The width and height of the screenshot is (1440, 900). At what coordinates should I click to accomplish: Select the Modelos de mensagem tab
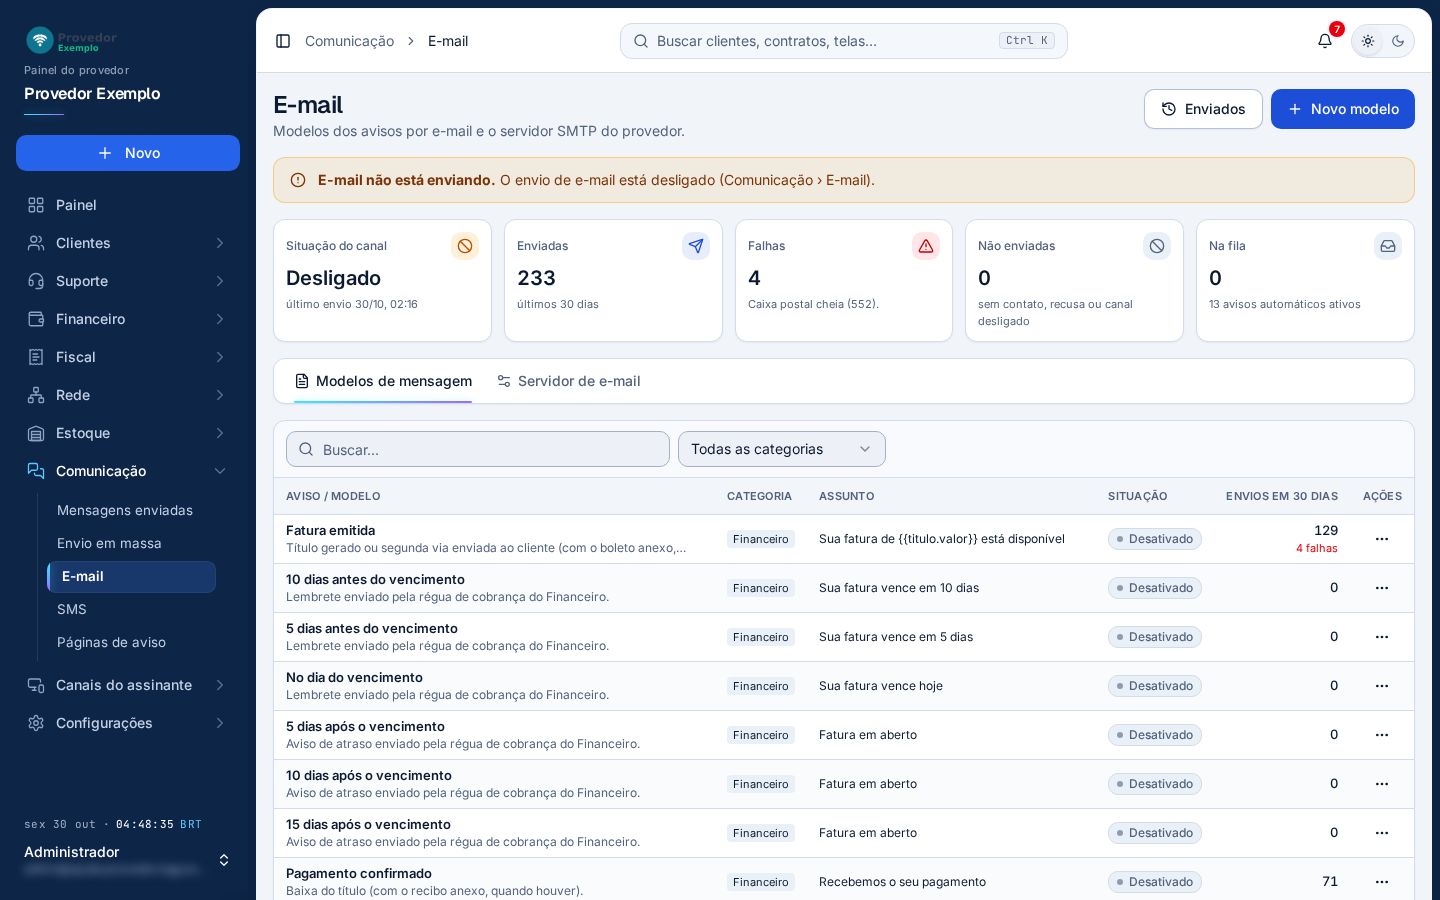[383, 381]
